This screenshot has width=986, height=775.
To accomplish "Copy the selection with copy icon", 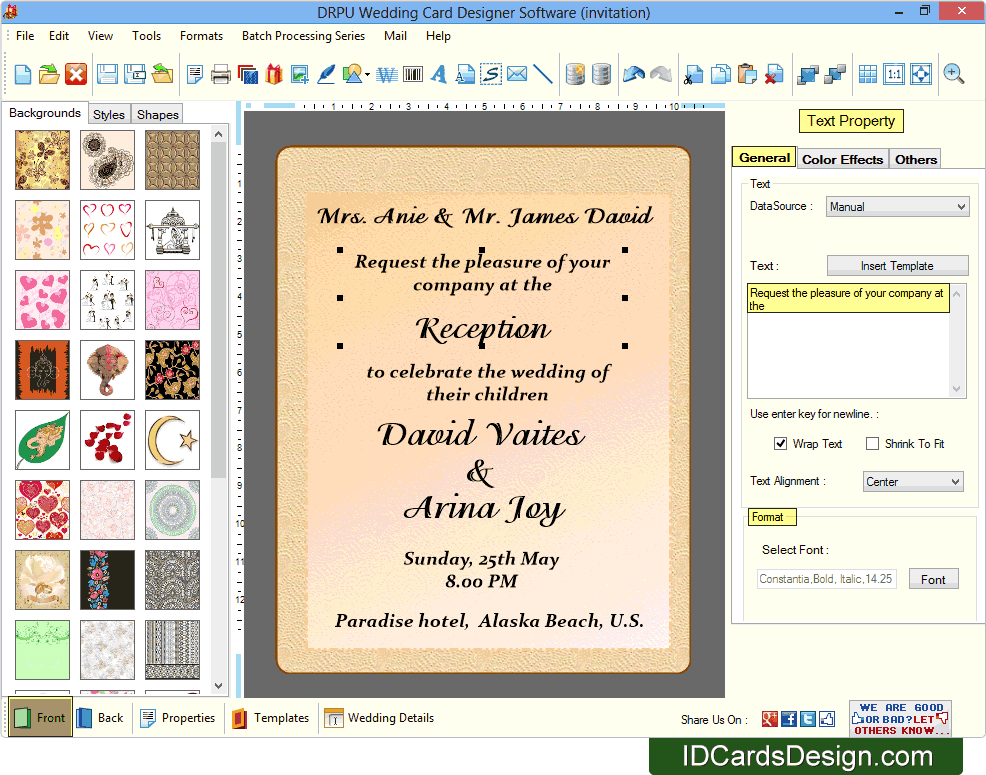I will point(721,74).
